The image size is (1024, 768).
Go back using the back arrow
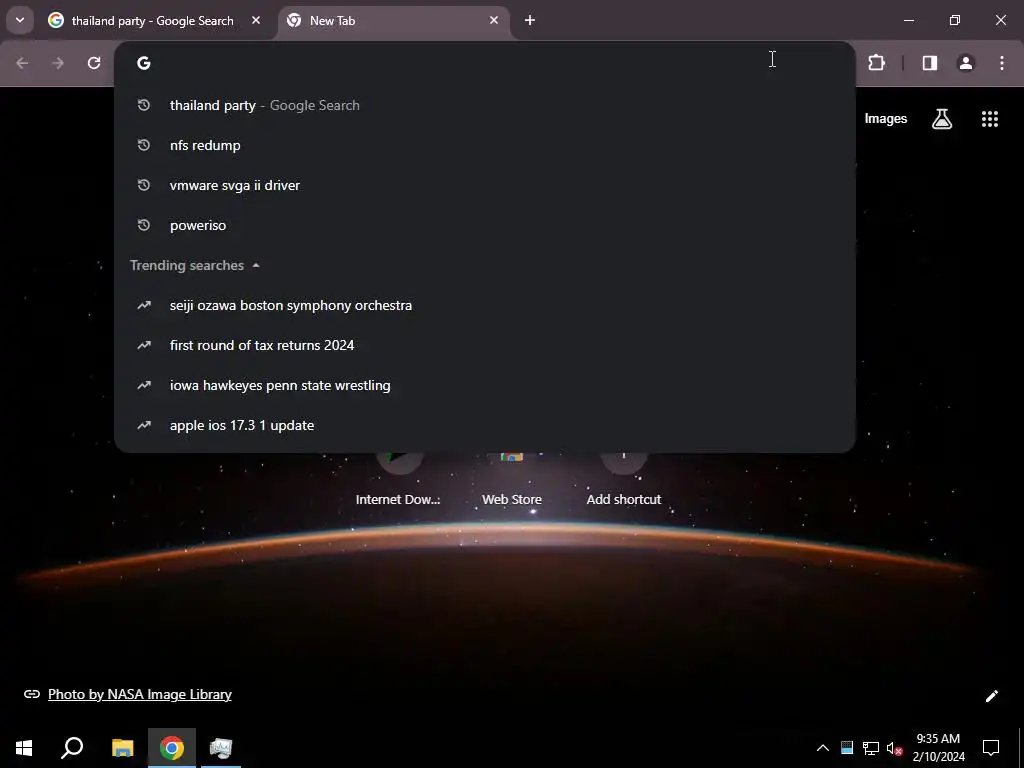pos(22,63)
